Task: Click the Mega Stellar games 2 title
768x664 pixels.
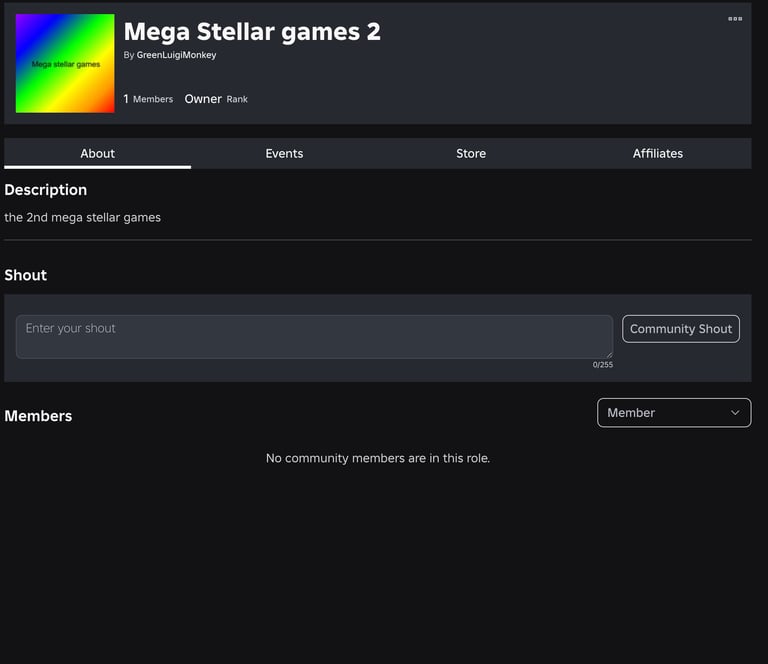Action: pos(252,32)
